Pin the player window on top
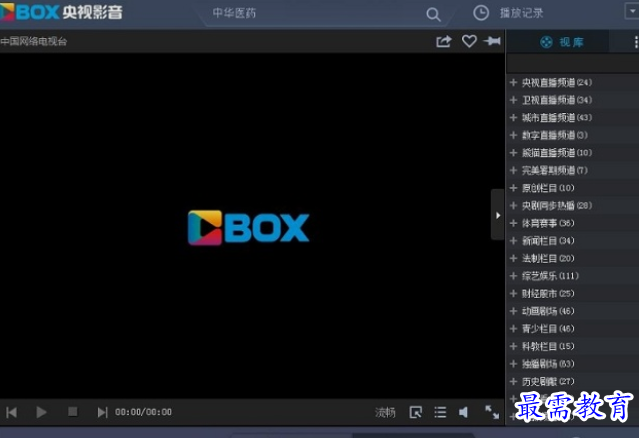 pyautogui.click(x=492, y=41)
